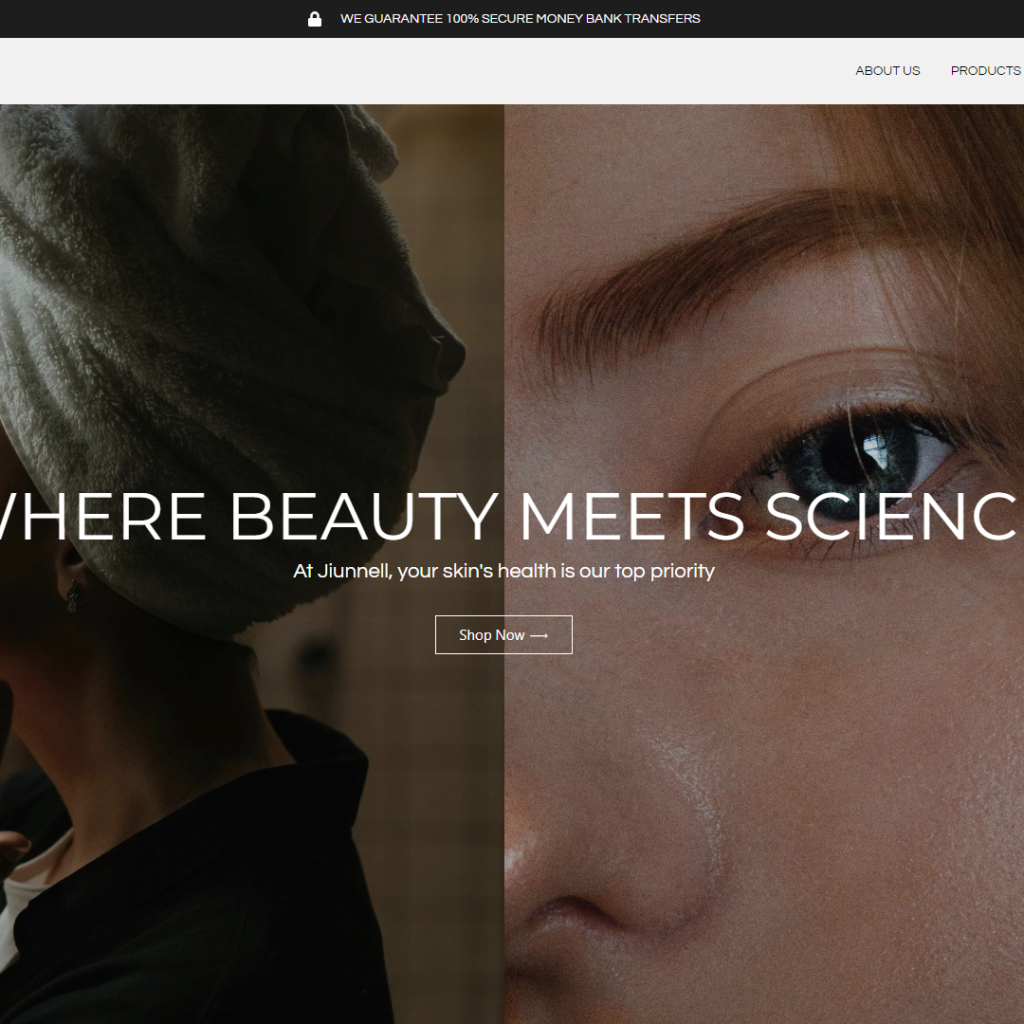
Task: Open the Products menu item
Action: [x=987, y=71]
